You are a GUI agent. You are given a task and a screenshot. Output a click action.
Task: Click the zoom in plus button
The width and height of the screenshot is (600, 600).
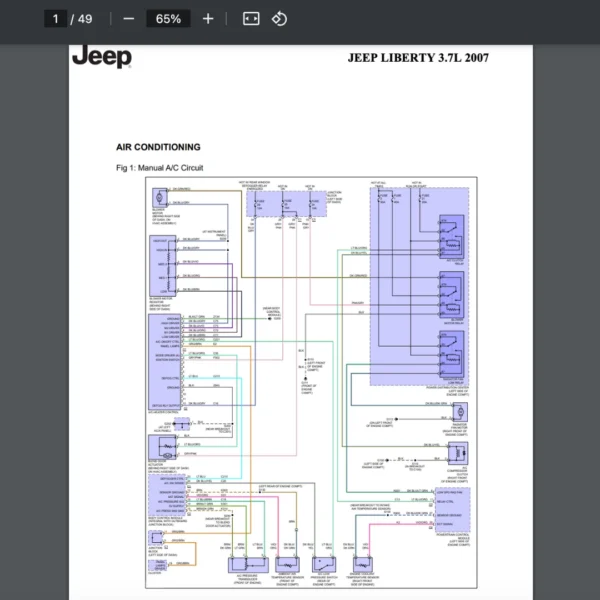(x=208, y=19)
